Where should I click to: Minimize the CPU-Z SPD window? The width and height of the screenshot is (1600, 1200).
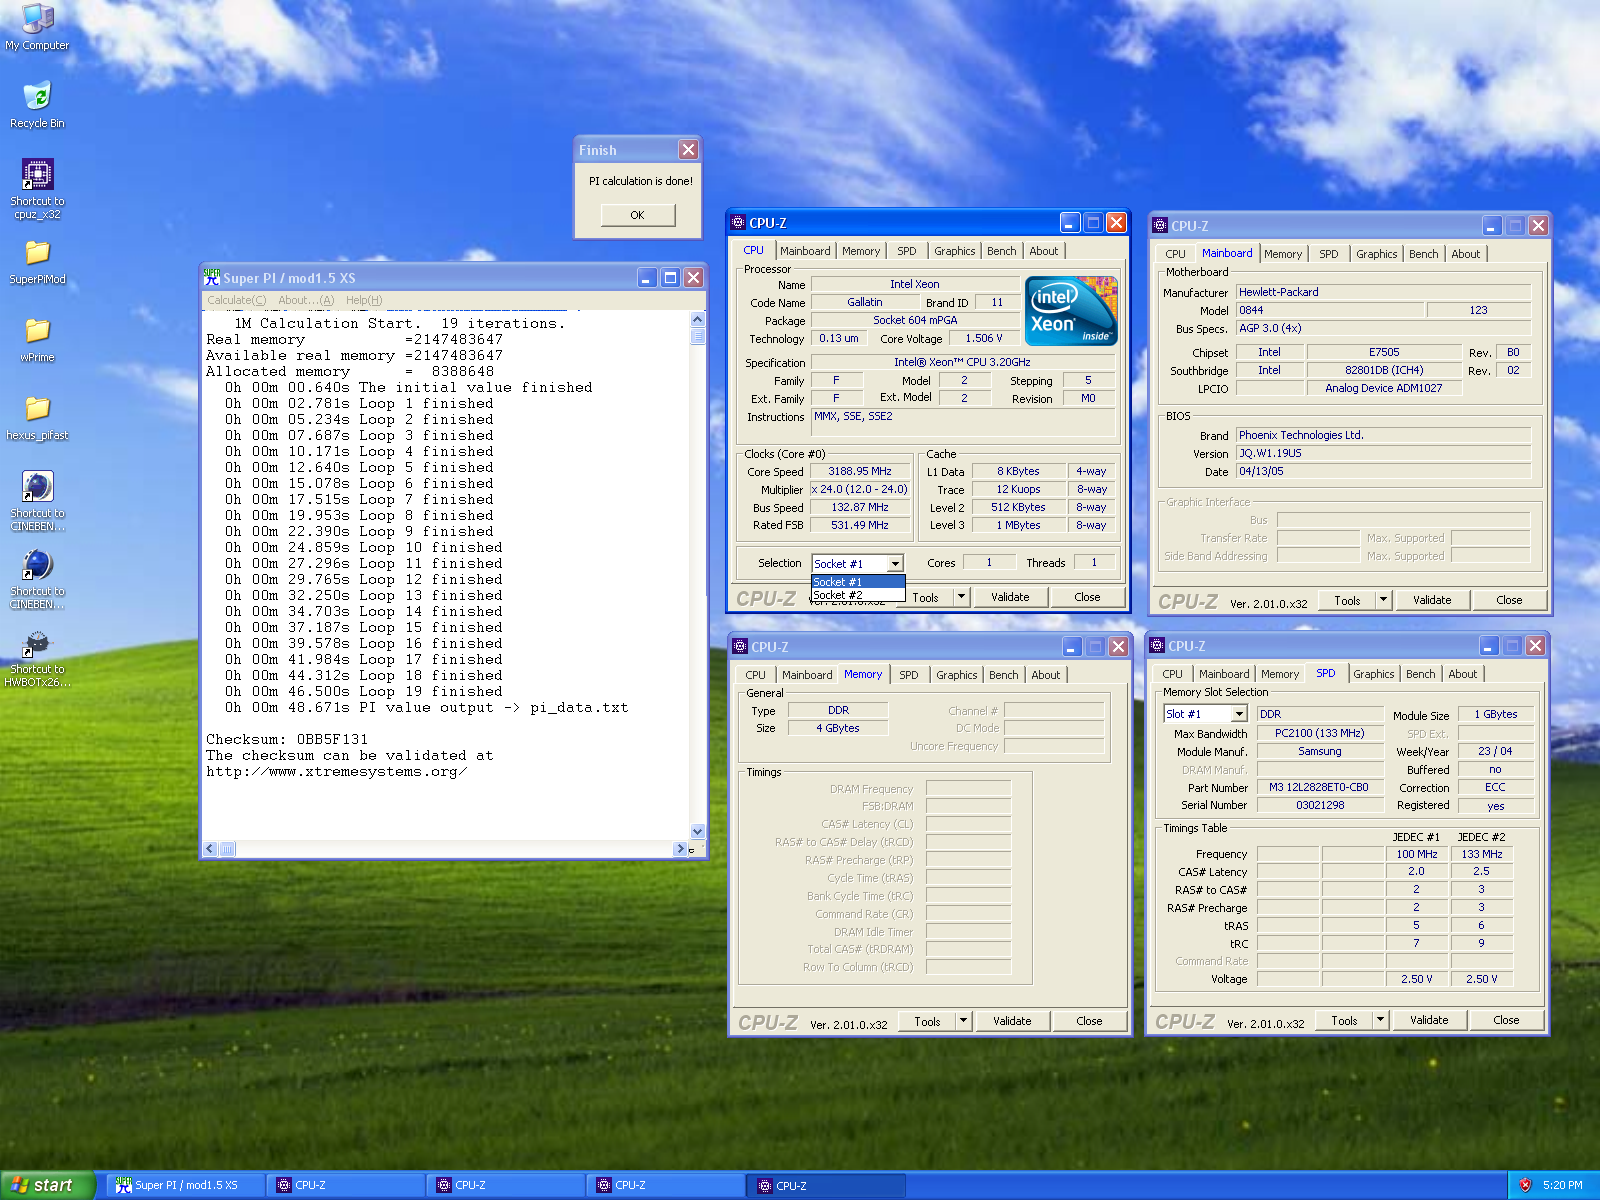point(1488,645)
